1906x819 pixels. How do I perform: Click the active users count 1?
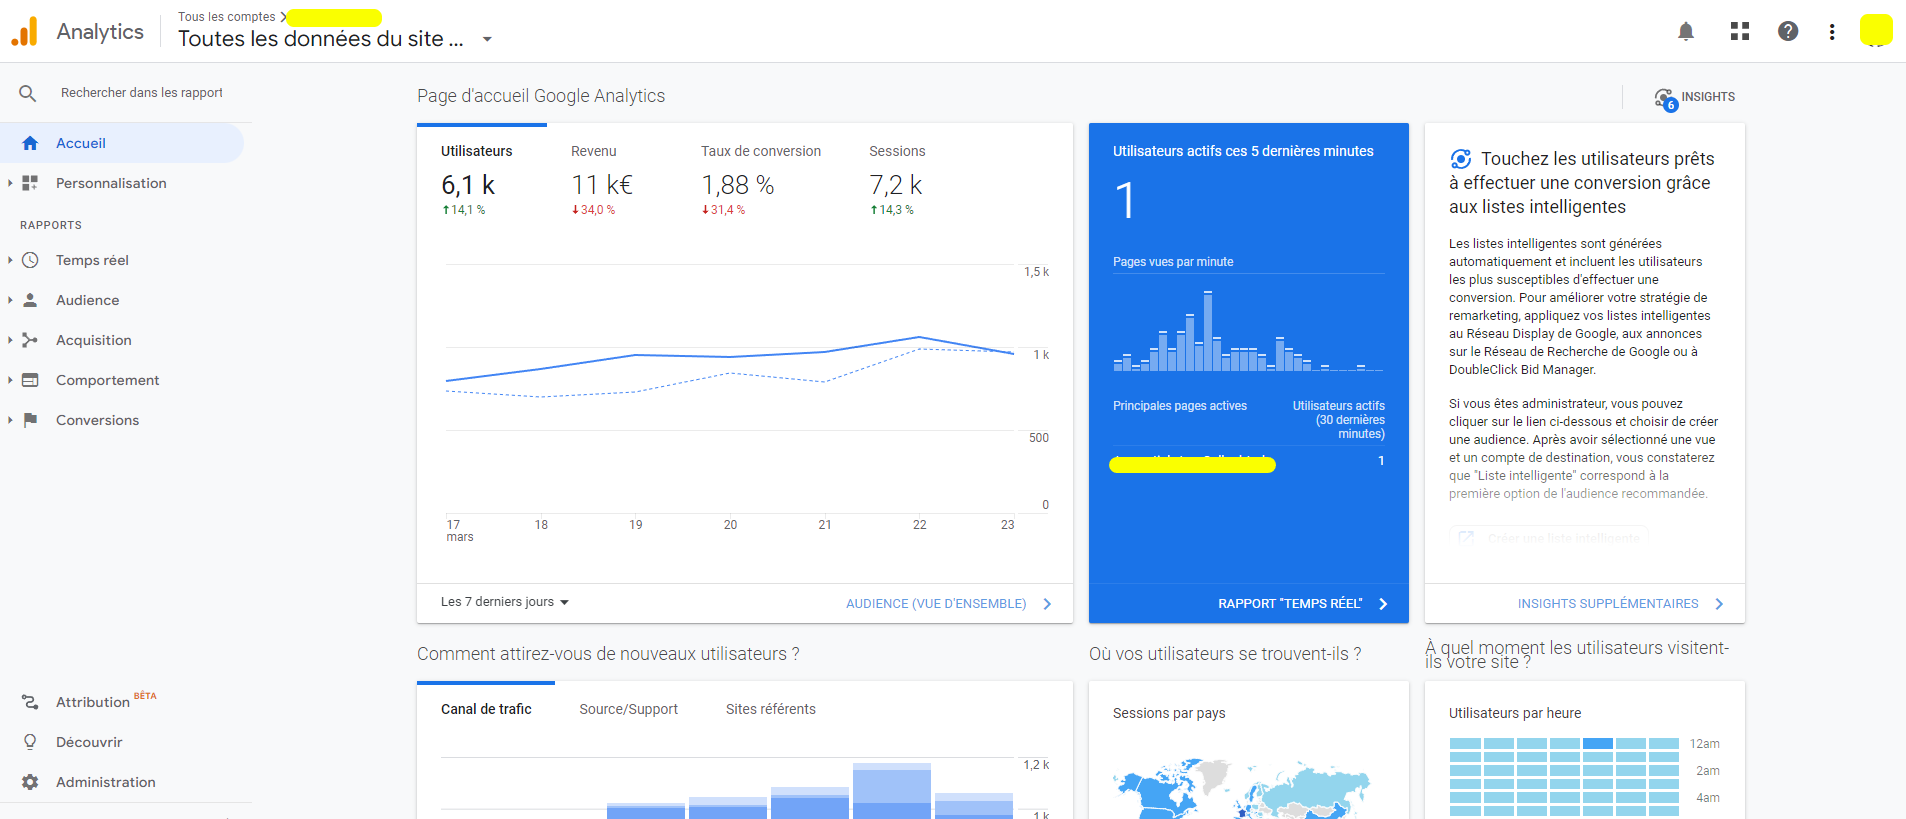pyautogui.click(x=1125, y=200)
